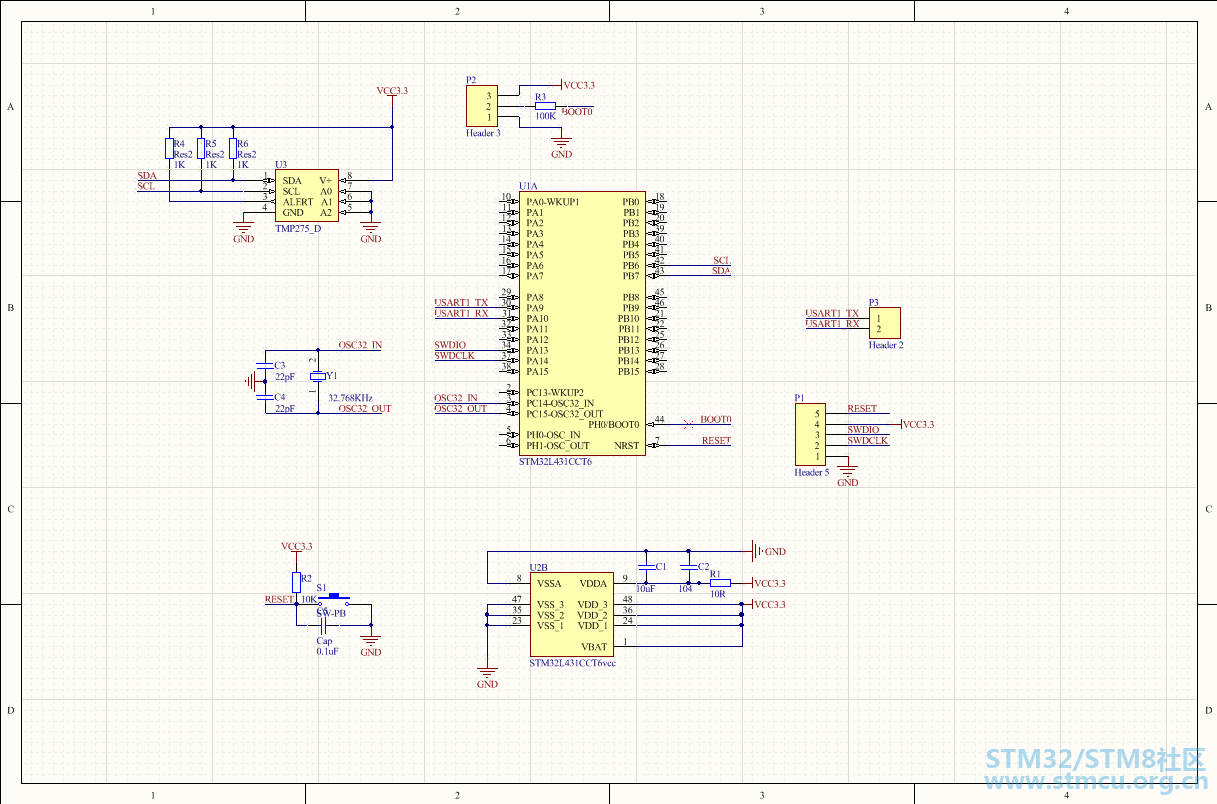The image size is (1217, 804).
Task: Click the PC13-WKUP2 pin label
Action: click(555, 392)
